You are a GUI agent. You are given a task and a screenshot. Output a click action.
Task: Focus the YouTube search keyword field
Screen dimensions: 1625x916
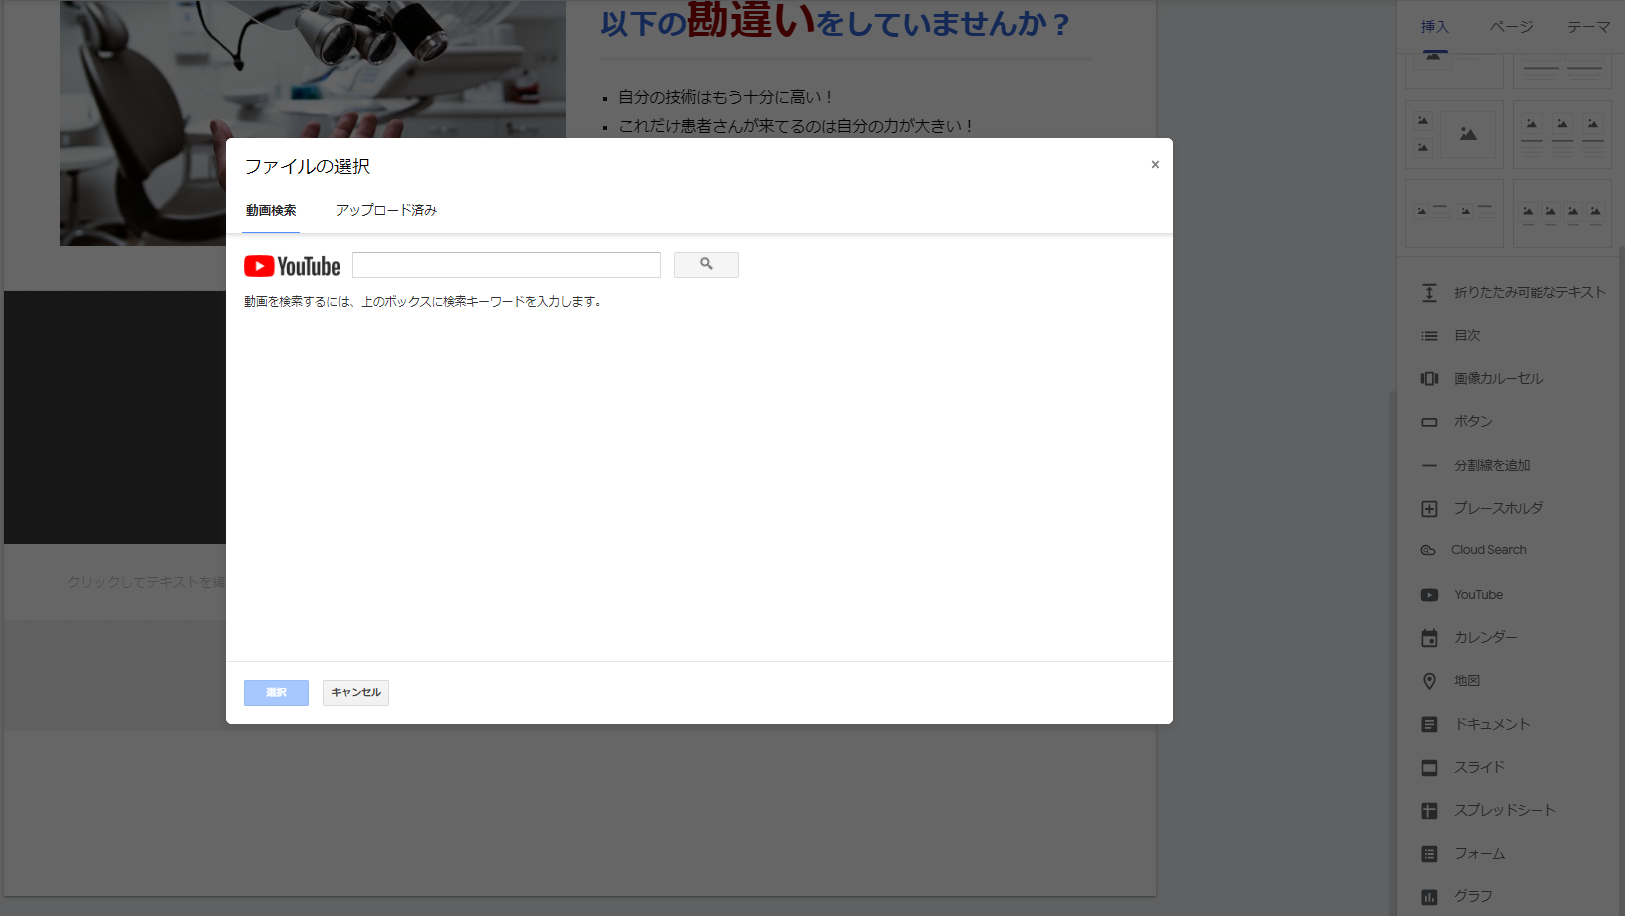(506, 265)
